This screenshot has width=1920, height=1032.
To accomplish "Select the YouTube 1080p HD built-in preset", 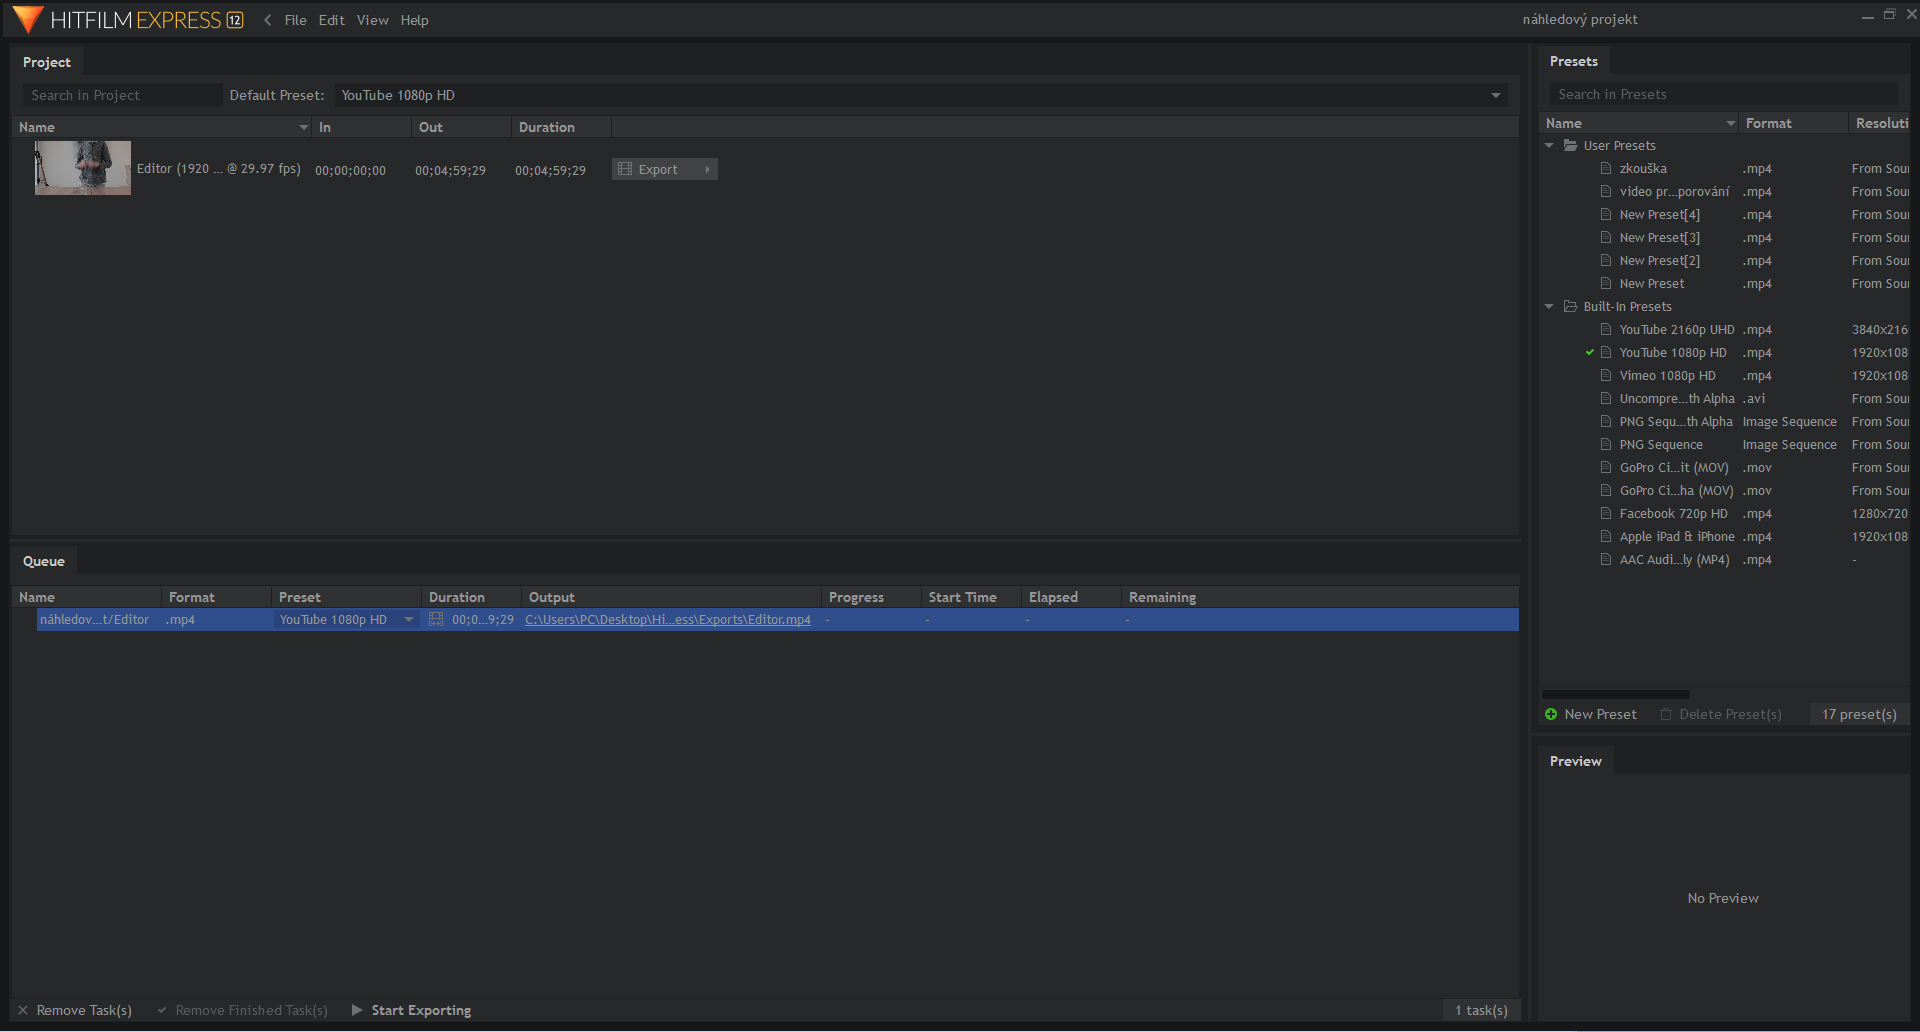I will (1672, 353).
